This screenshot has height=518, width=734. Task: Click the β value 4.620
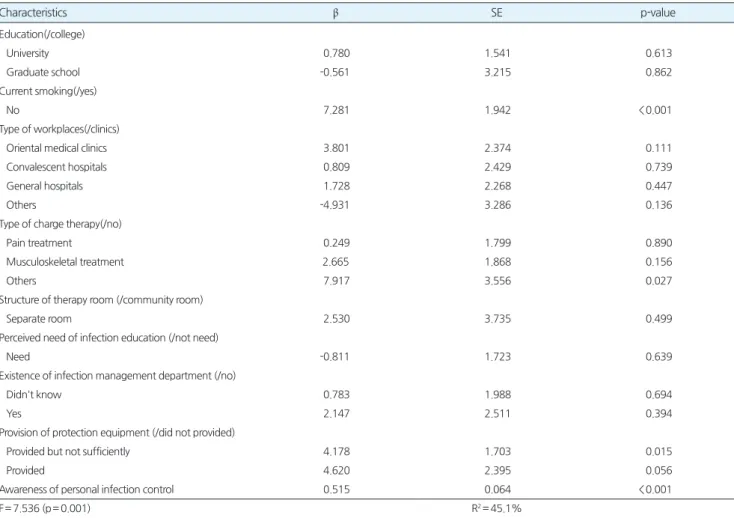pyautogui.click(x=336, y=470)
